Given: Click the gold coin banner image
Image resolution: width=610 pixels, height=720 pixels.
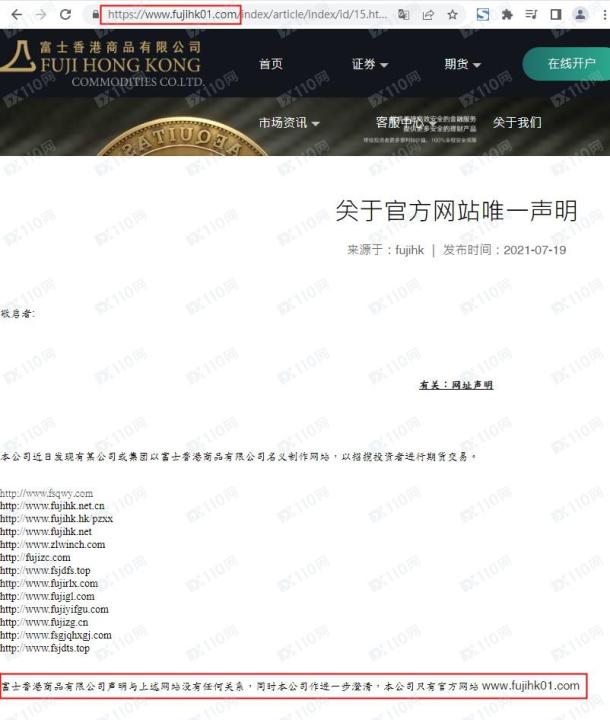Looking at the screenshot, I should tap(181, 137).
